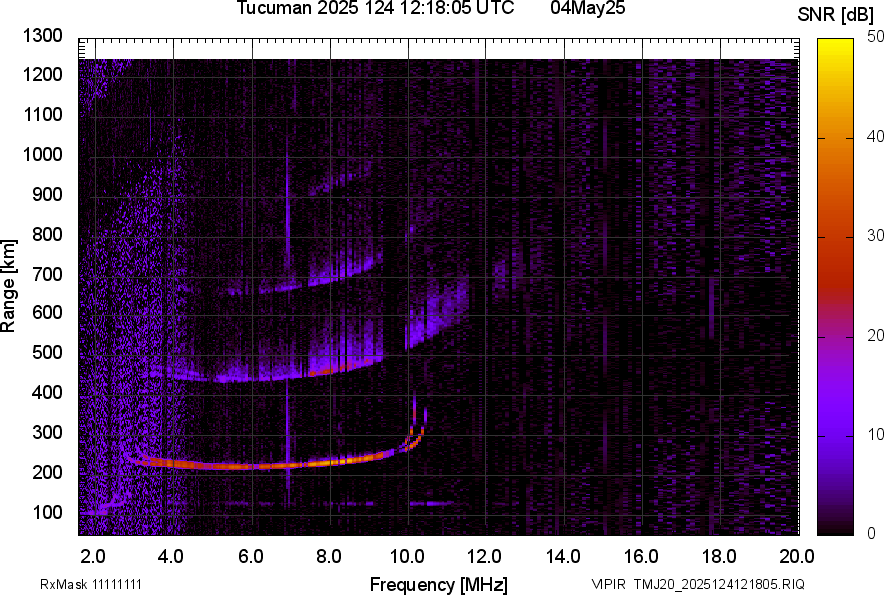Click range axis tick 100

(47, 512)
